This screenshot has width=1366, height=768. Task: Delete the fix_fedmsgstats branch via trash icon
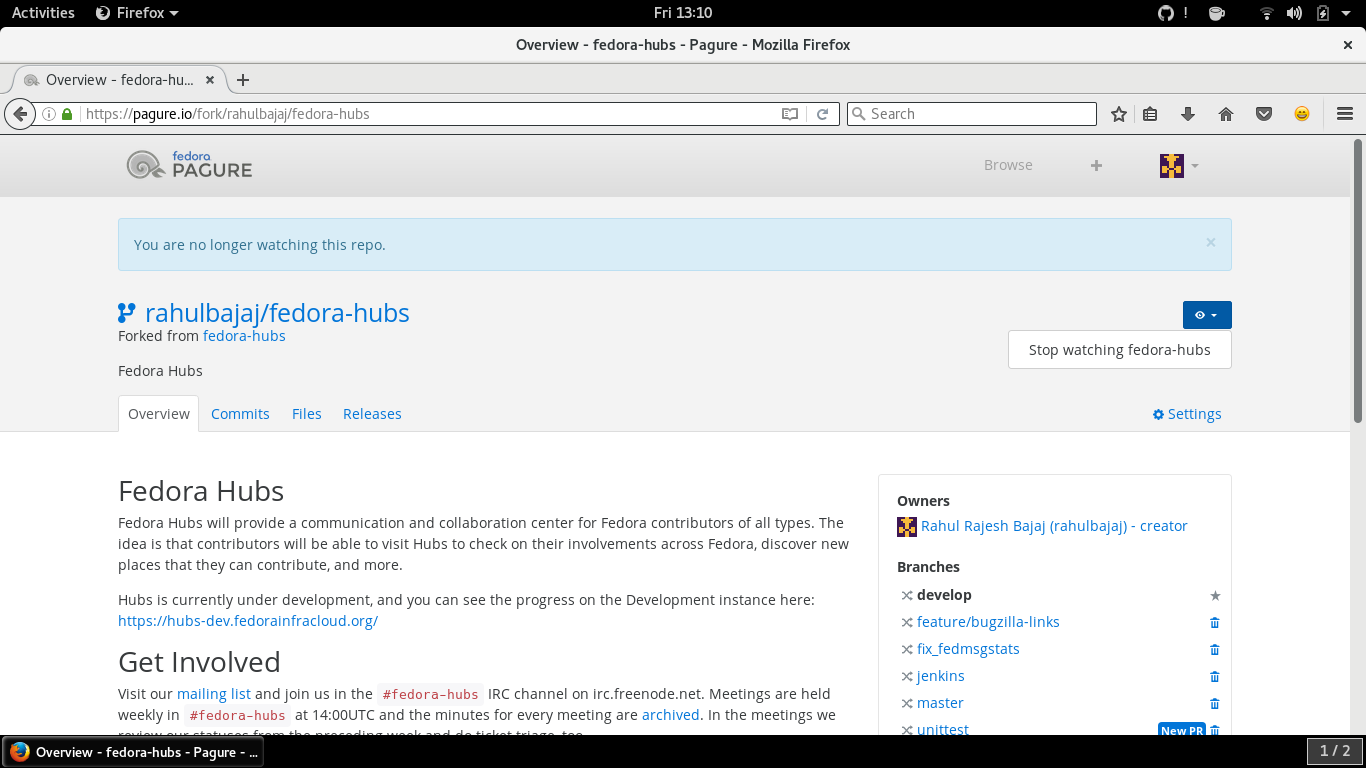pyautogui.click(x=1215, y=649)
